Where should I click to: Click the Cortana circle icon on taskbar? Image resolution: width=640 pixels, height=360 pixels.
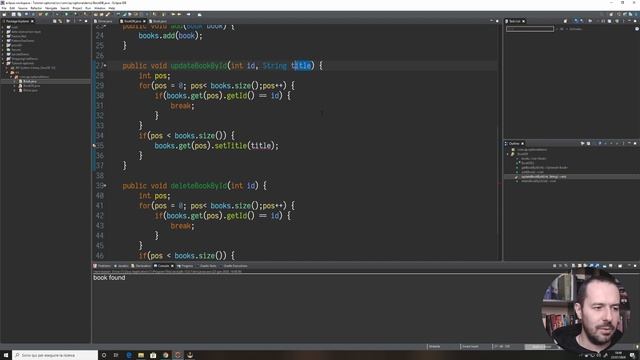[x=104, y=355]
